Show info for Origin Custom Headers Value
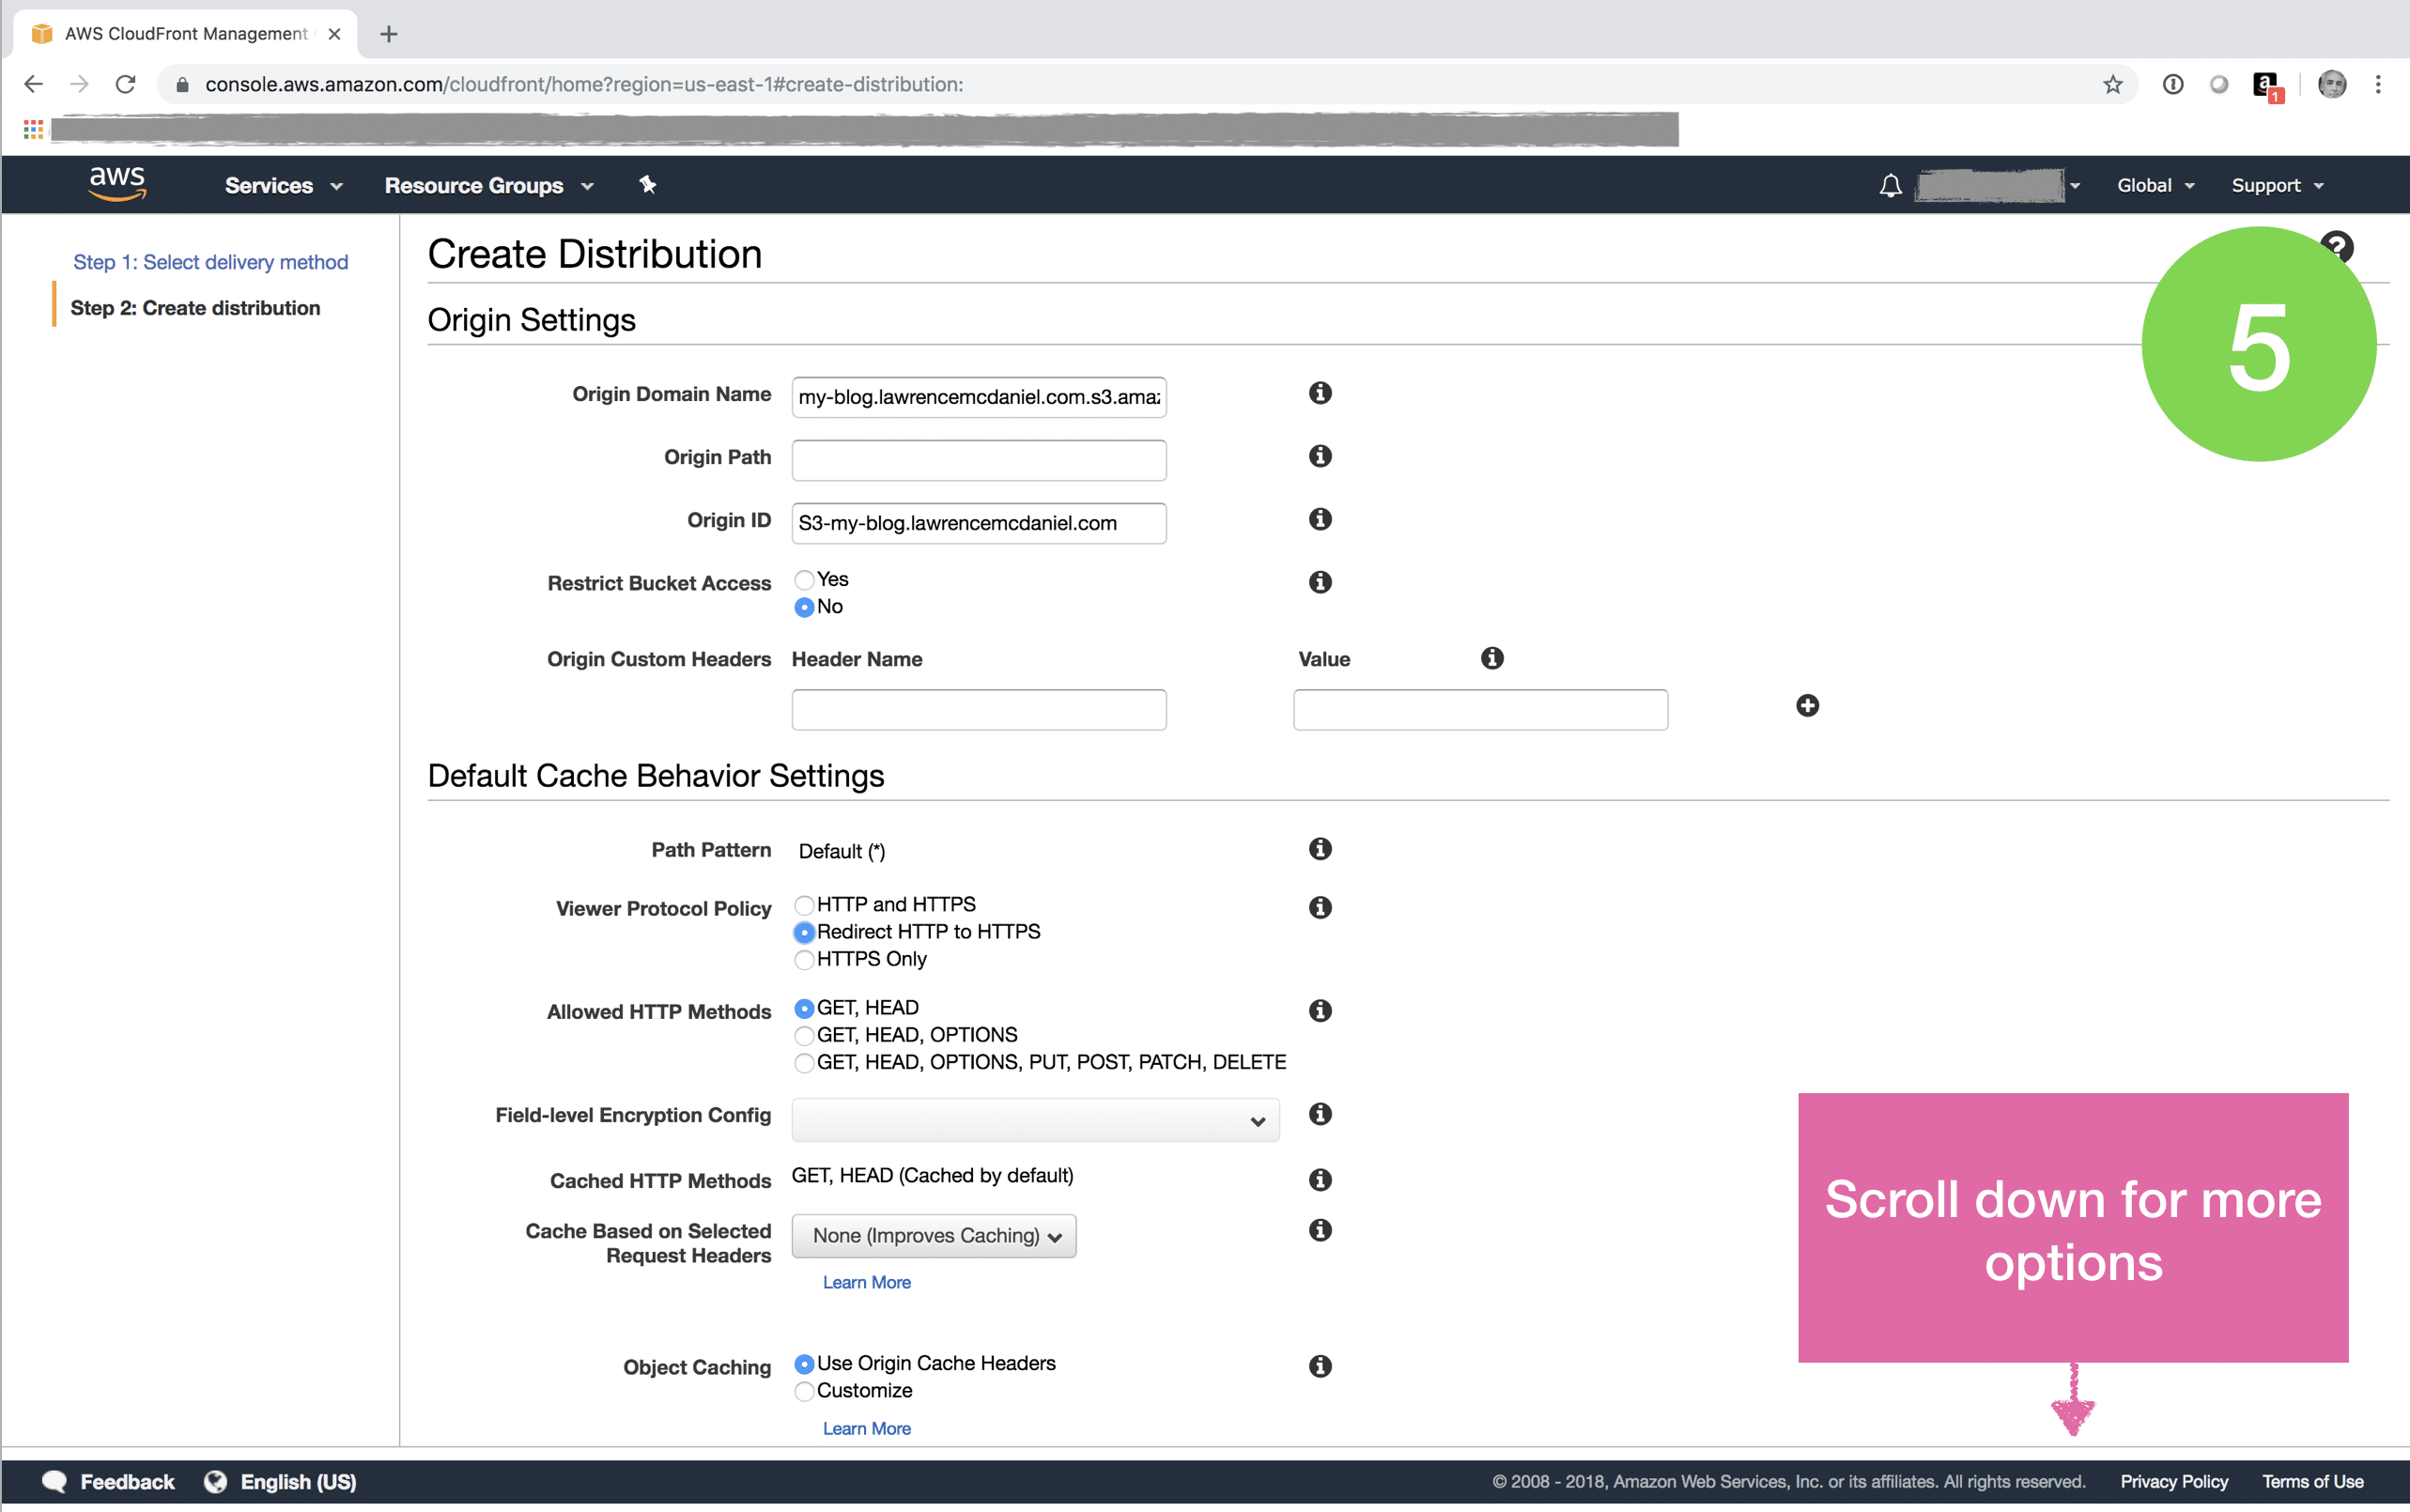 coord(1492,658)
